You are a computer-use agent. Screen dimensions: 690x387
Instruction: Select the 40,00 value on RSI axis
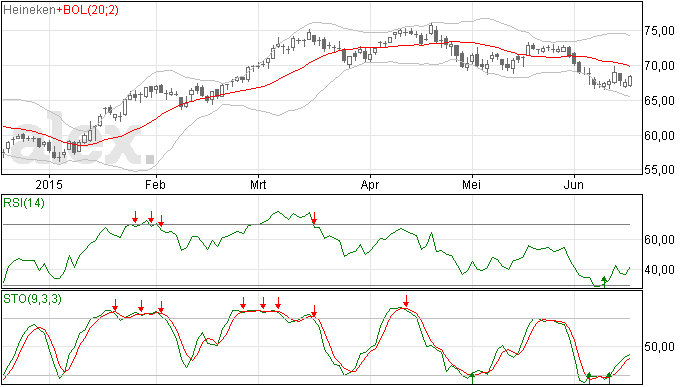(x=659, y=270)
